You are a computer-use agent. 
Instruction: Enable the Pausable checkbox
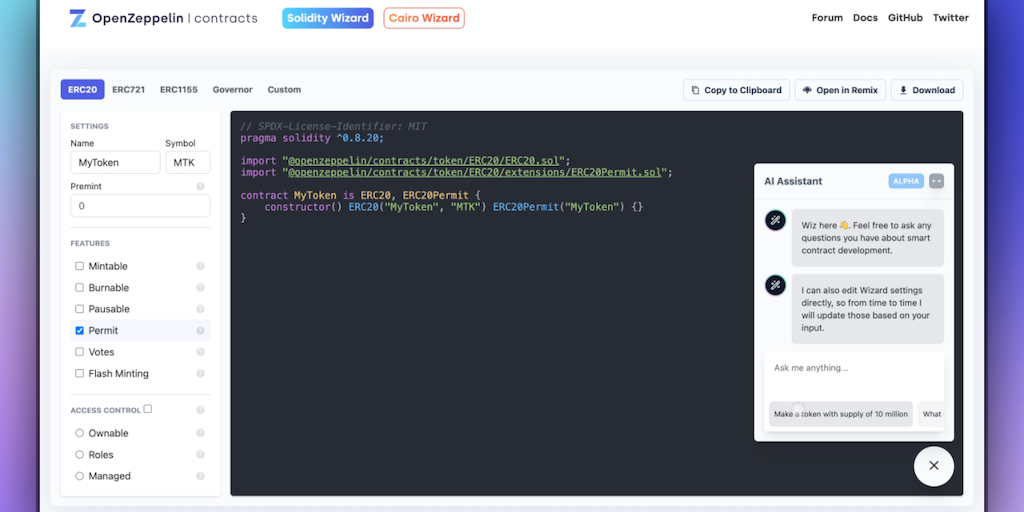(80, 309)
